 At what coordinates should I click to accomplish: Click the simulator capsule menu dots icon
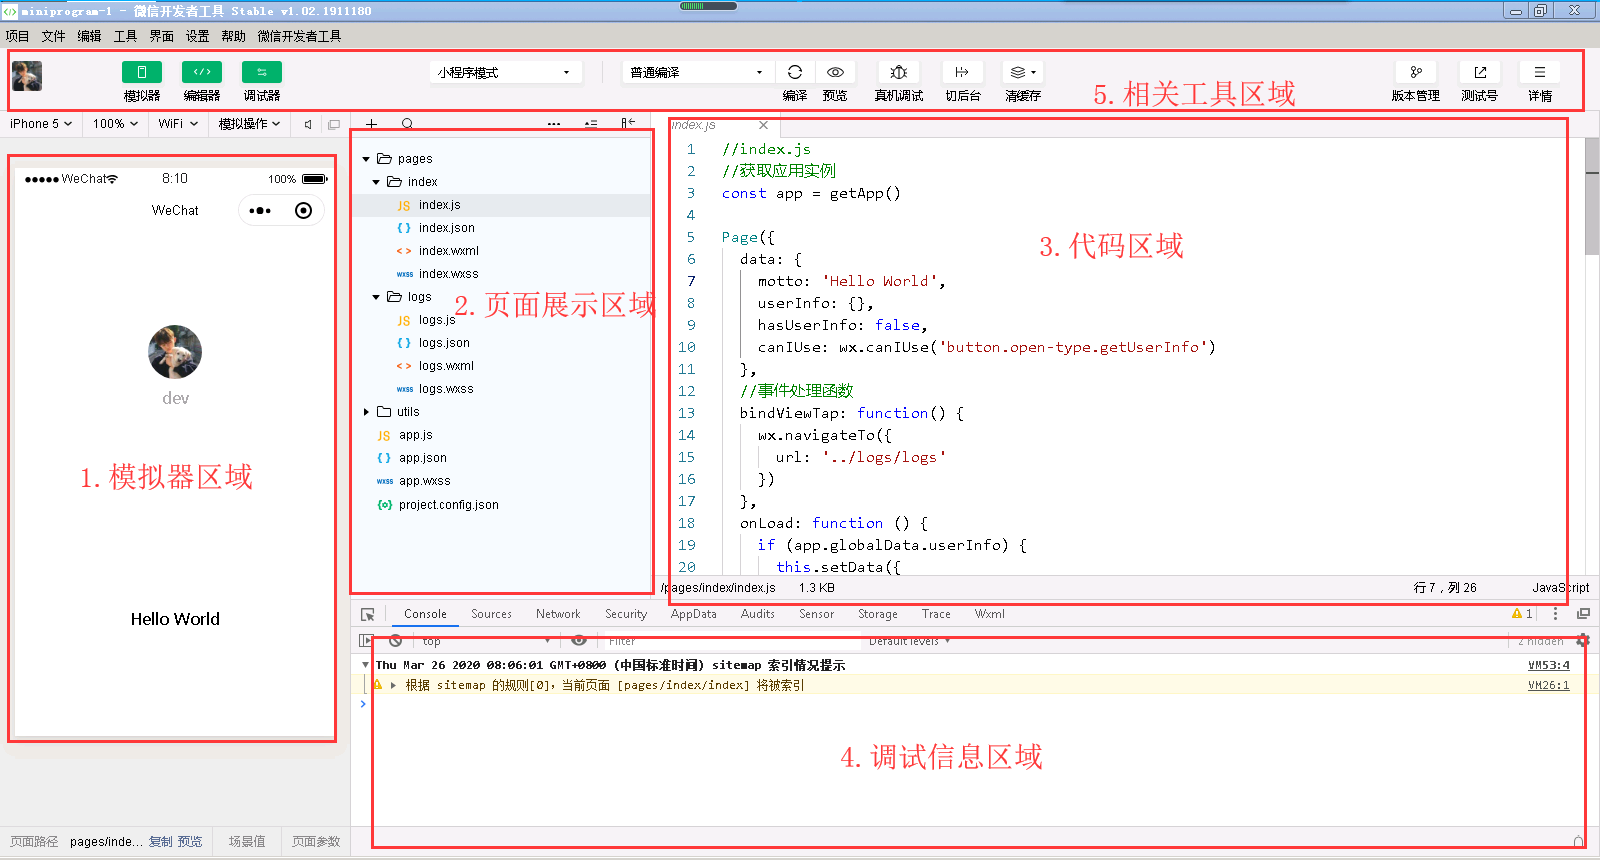[x=260, y=210]
